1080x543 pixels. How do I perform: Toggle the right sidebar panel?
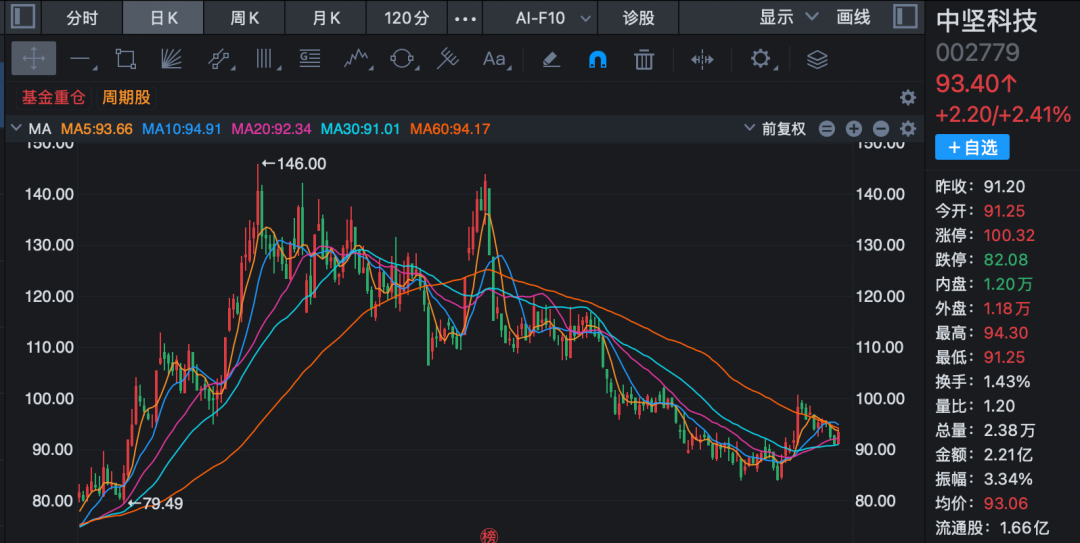click(904, 17)
